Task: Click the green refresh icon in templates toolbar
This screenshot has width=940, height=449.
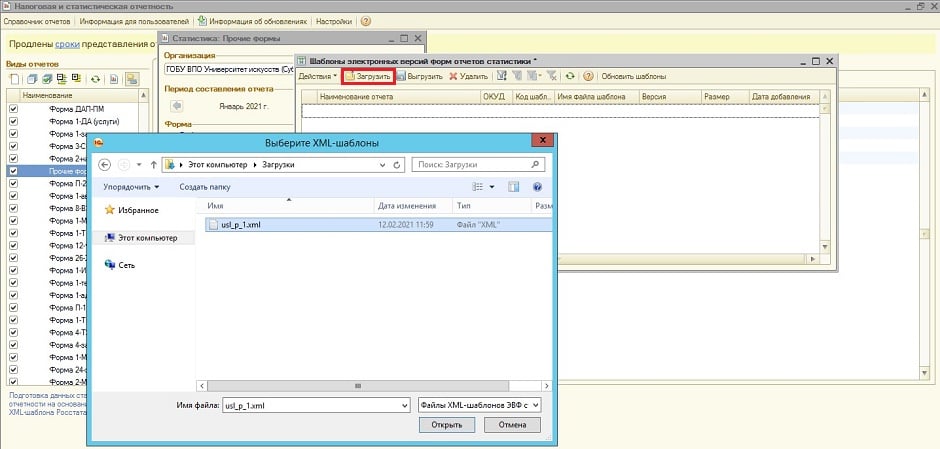Action: tap(569, 76)
